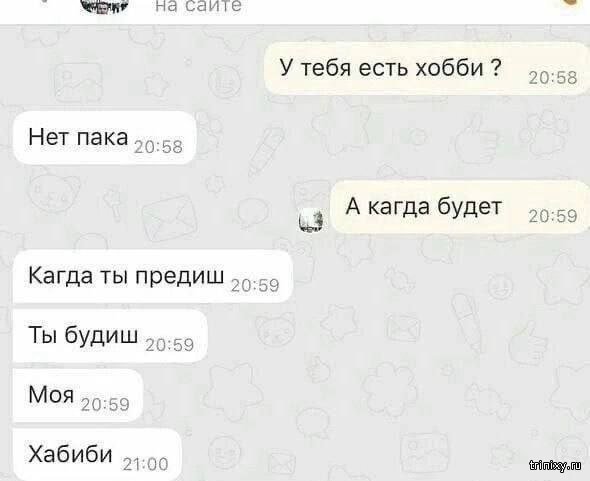This screenshot has width=590, height=481.
Task: Click 20:58 timestamp on 'Нет пака'
Action: click(158, 147)
